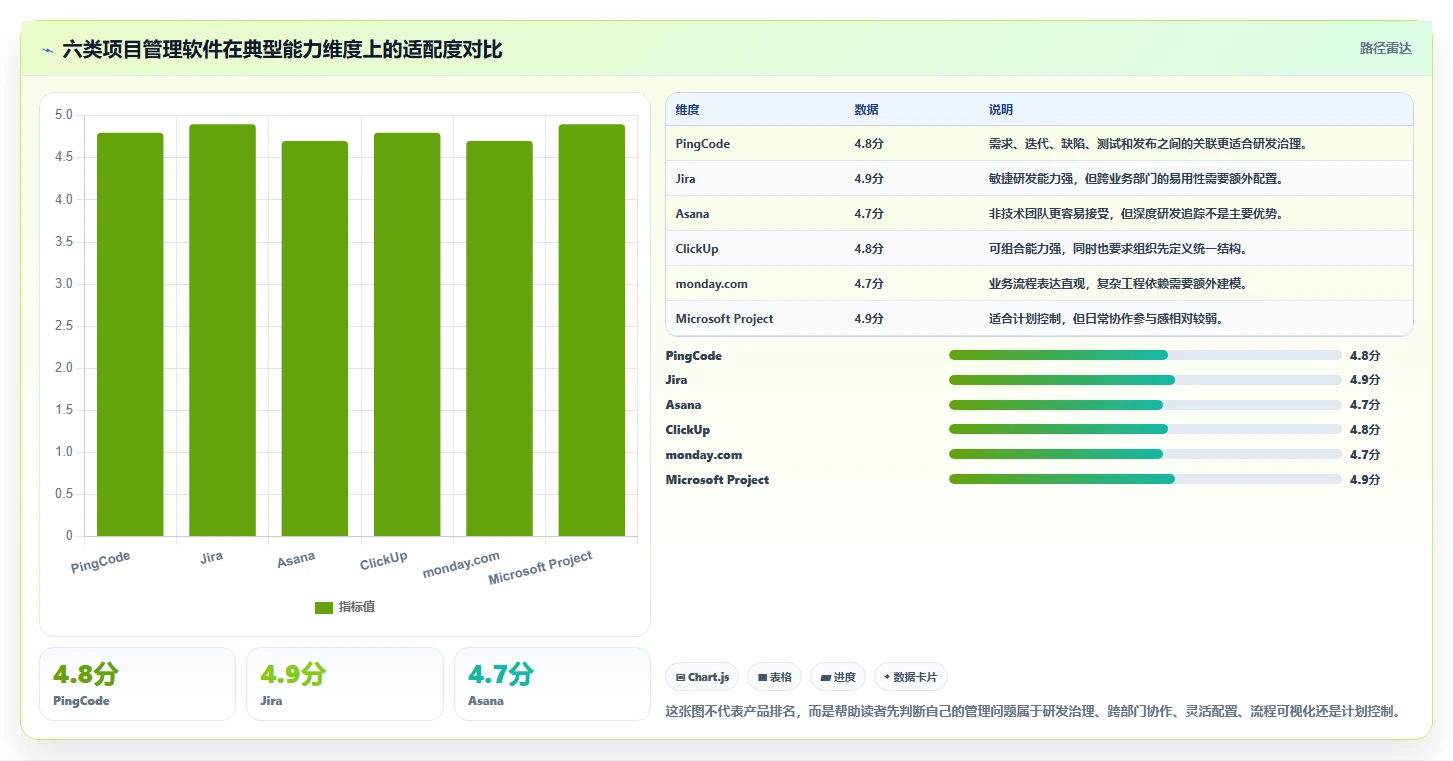The height and width of the screenshot is (761, 1453).
Task: Click the Microsoft Project bar in the chart
Action: pyautogui.click(x=592, y=330)
